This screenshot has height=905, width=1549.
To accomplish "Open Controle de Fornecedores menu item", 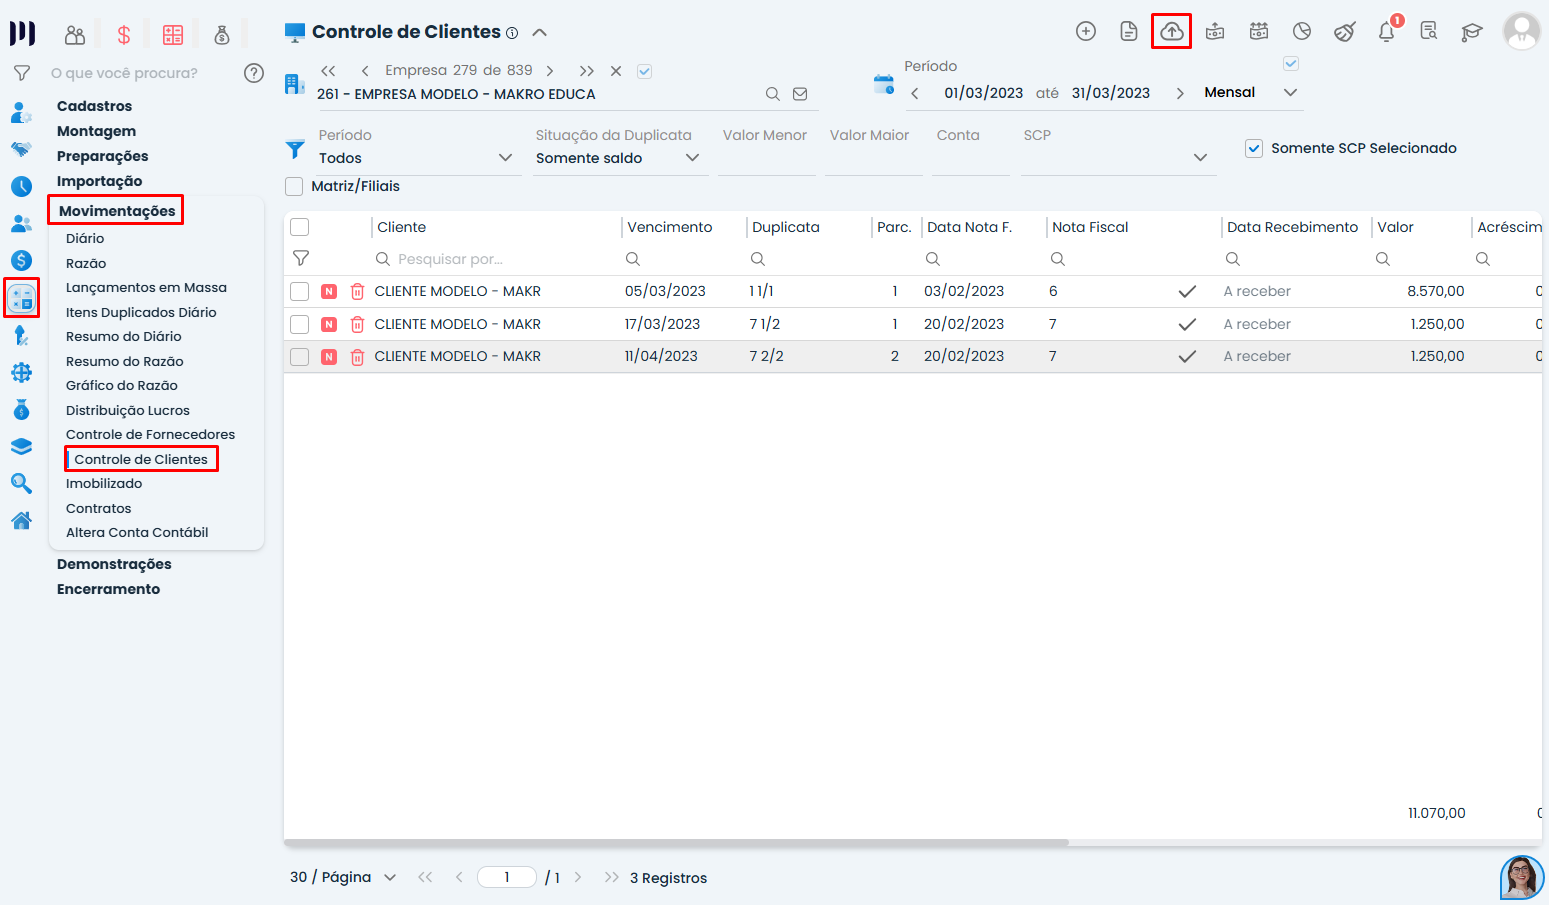I will coord(150,435).
